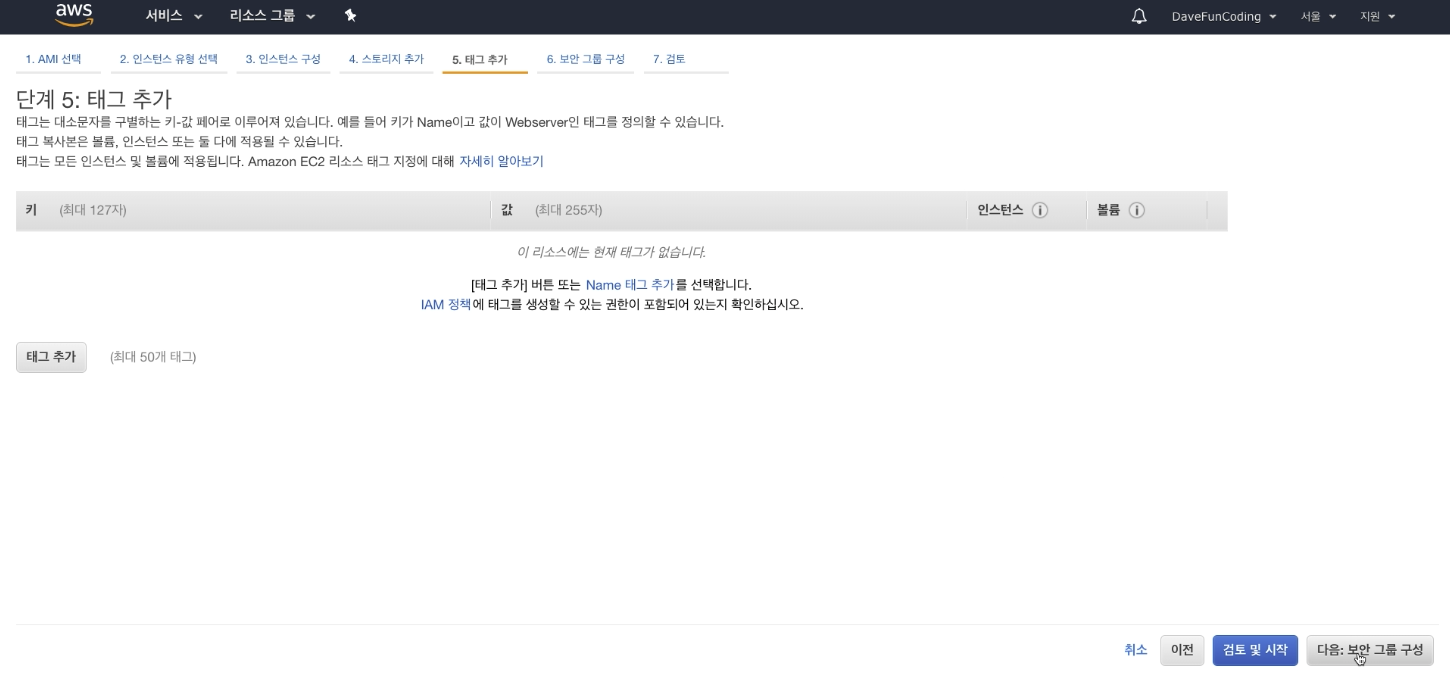Go to step 7. 검토 tab
This screenshot has height=684, width=1450.
[x=686, y=59]
